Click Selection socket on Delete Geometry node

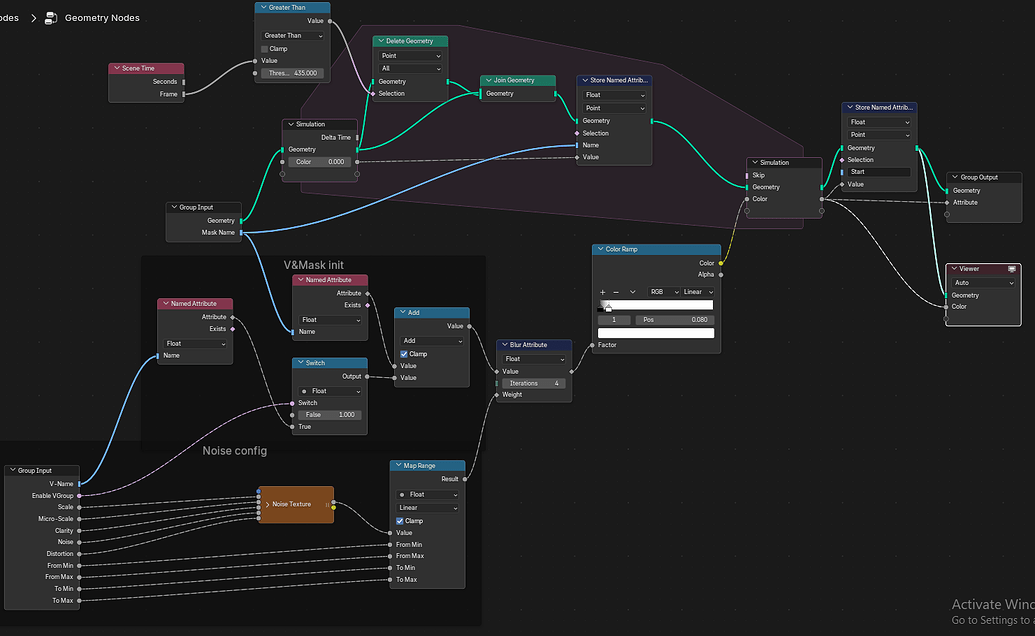coord(373,94)
